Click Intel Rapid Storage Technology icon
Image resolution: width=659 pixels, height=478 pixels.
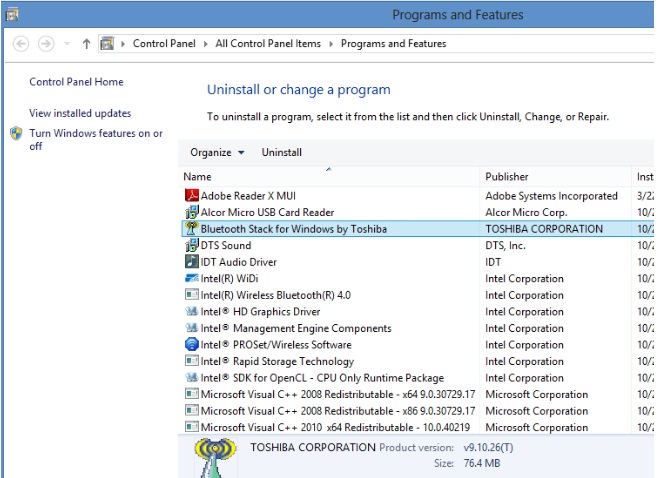[192, 361]
